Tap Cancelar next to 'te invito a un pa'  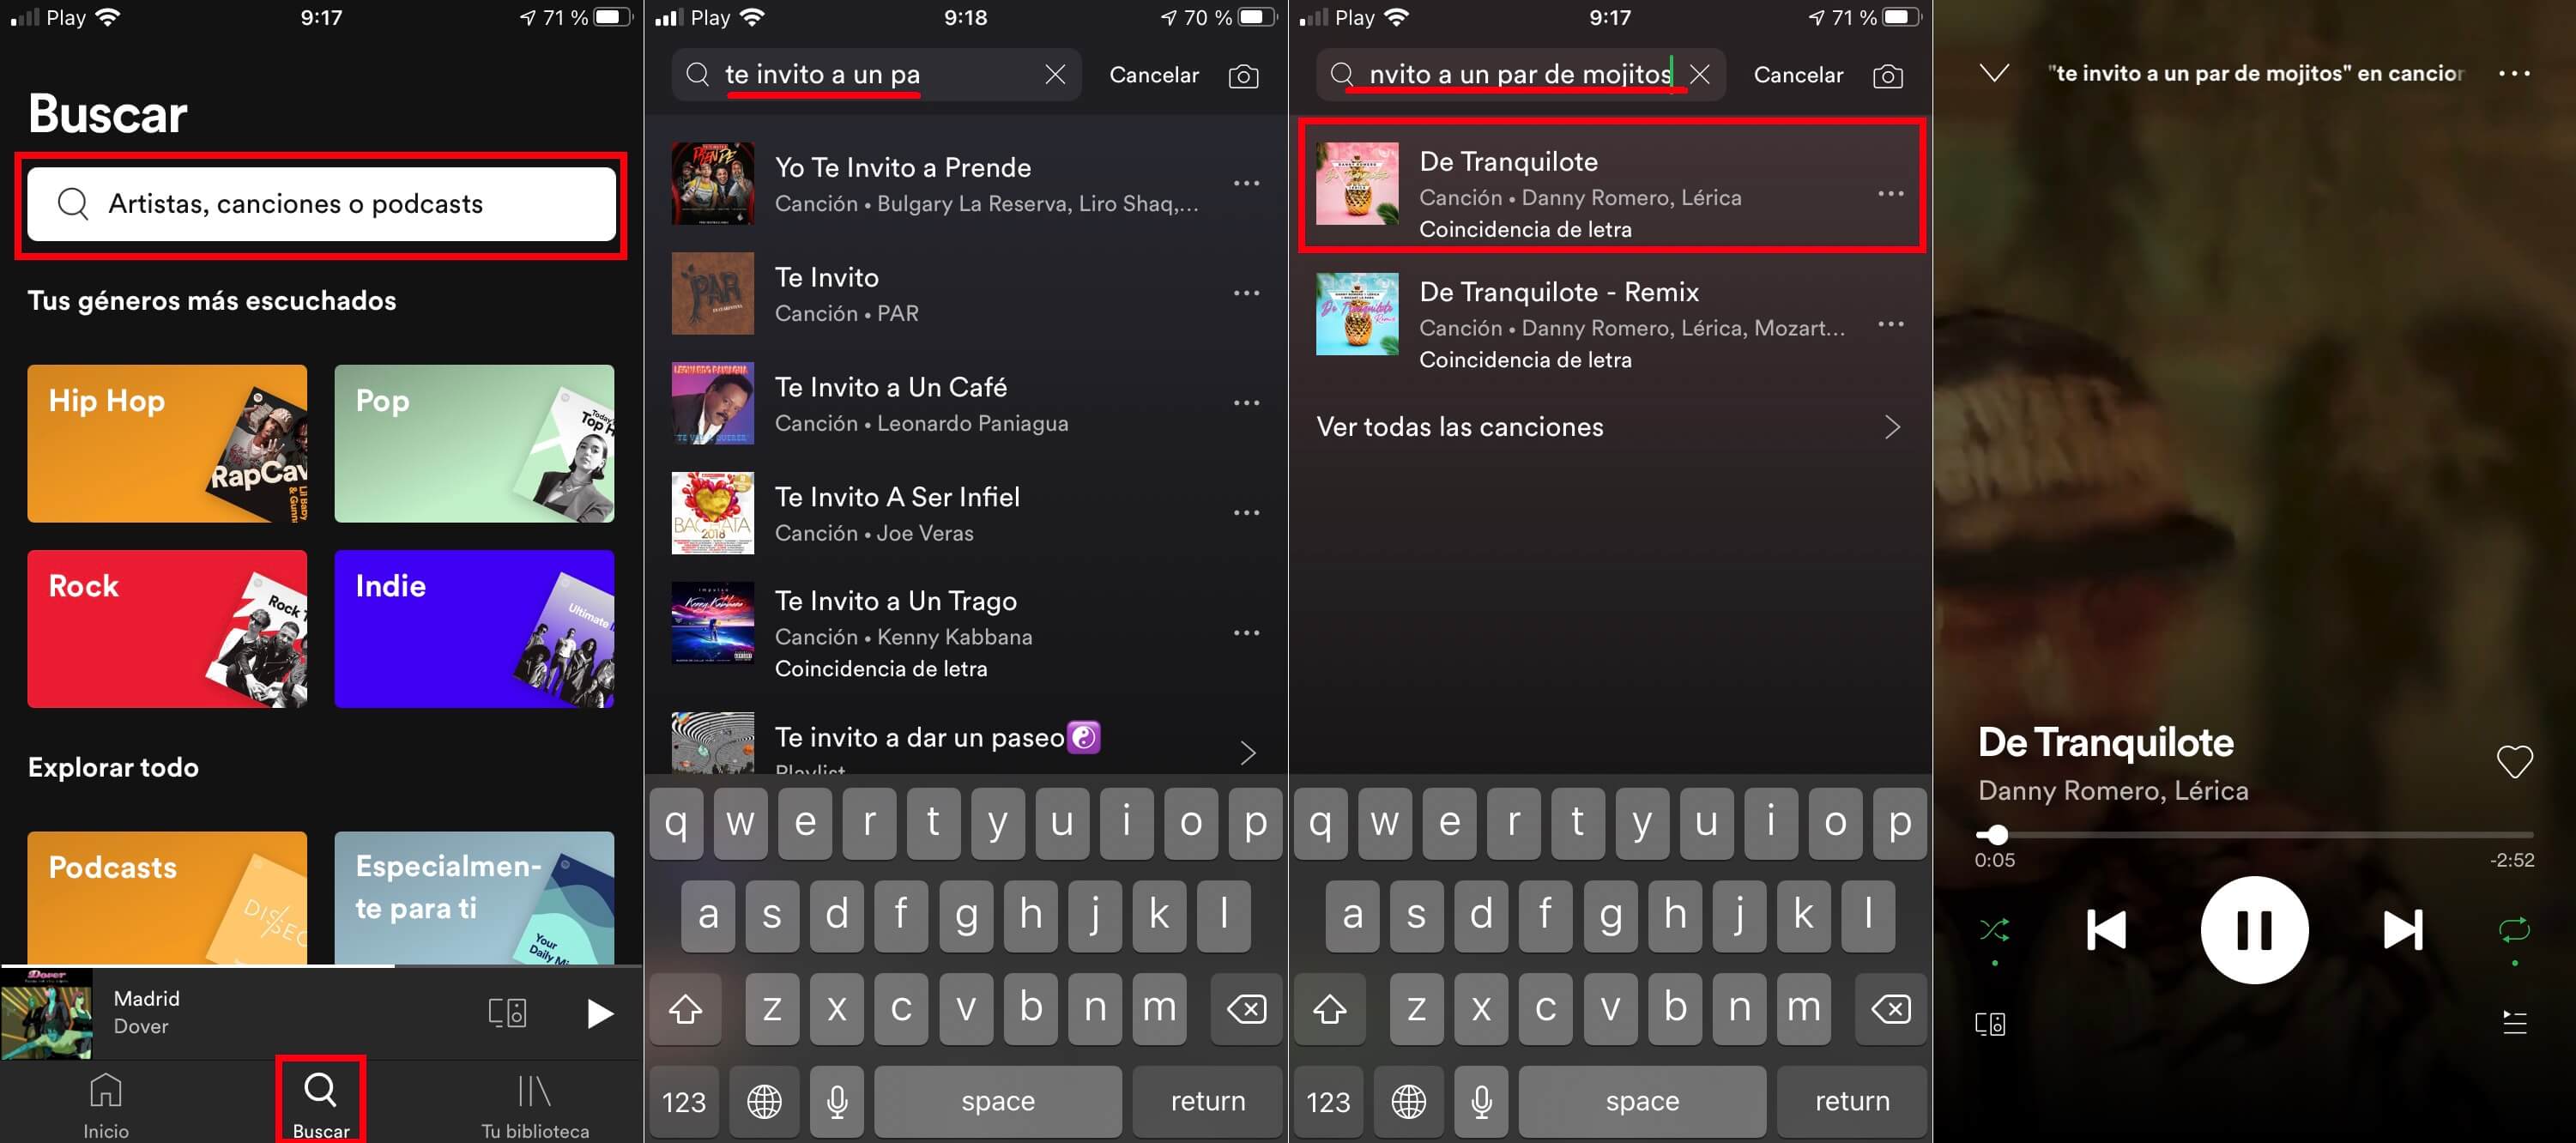[x=1154, y=75]
